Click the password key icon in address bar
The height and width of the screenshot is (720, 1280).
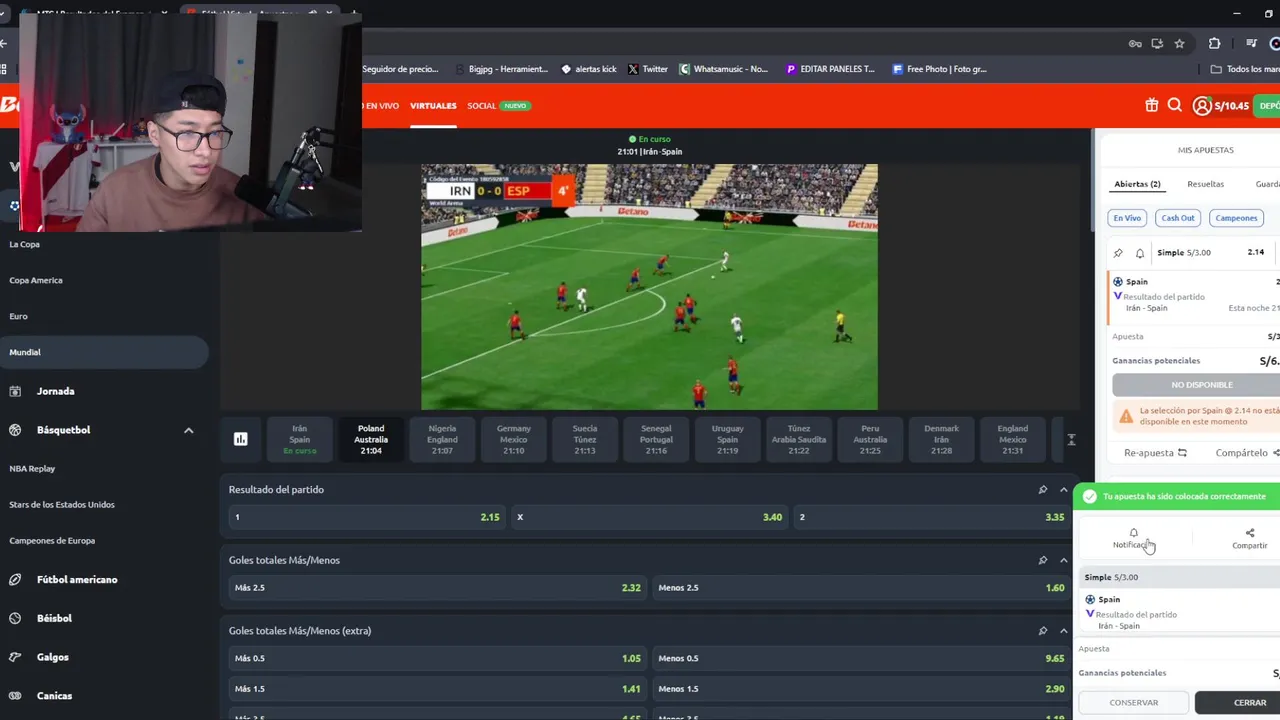(x=1135, y=43)
